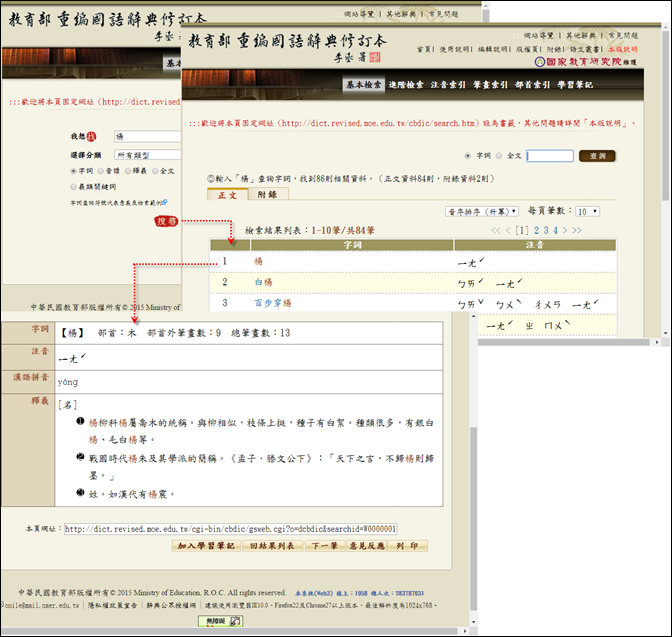Select the 義類關鍵詞 radio option
Image resolution: width=672 pixels, height=637 pixels.
(x=73, y=187)
